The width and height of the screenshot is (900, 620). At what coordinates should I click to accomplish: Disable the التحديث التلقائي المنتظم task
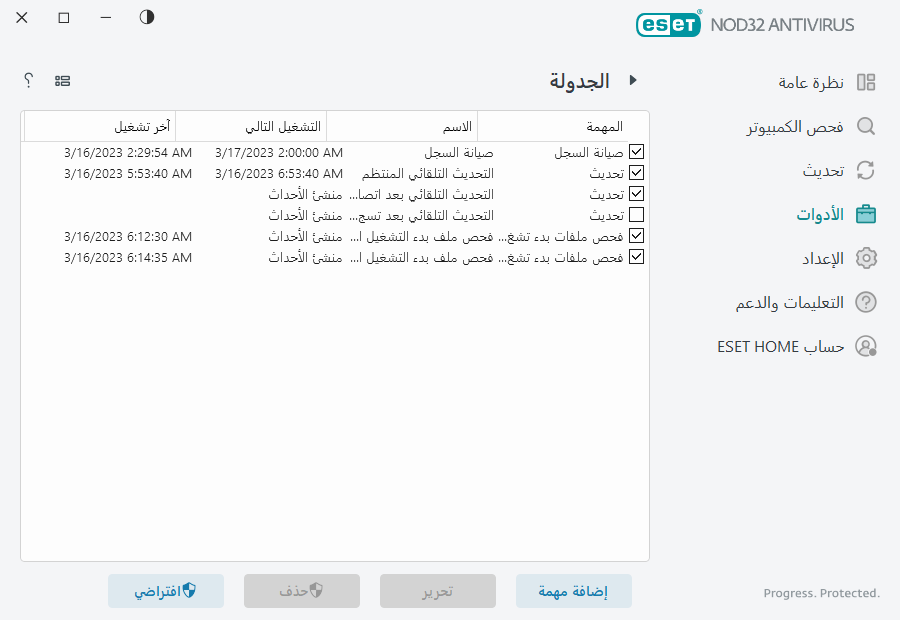(x=637, y=172)
